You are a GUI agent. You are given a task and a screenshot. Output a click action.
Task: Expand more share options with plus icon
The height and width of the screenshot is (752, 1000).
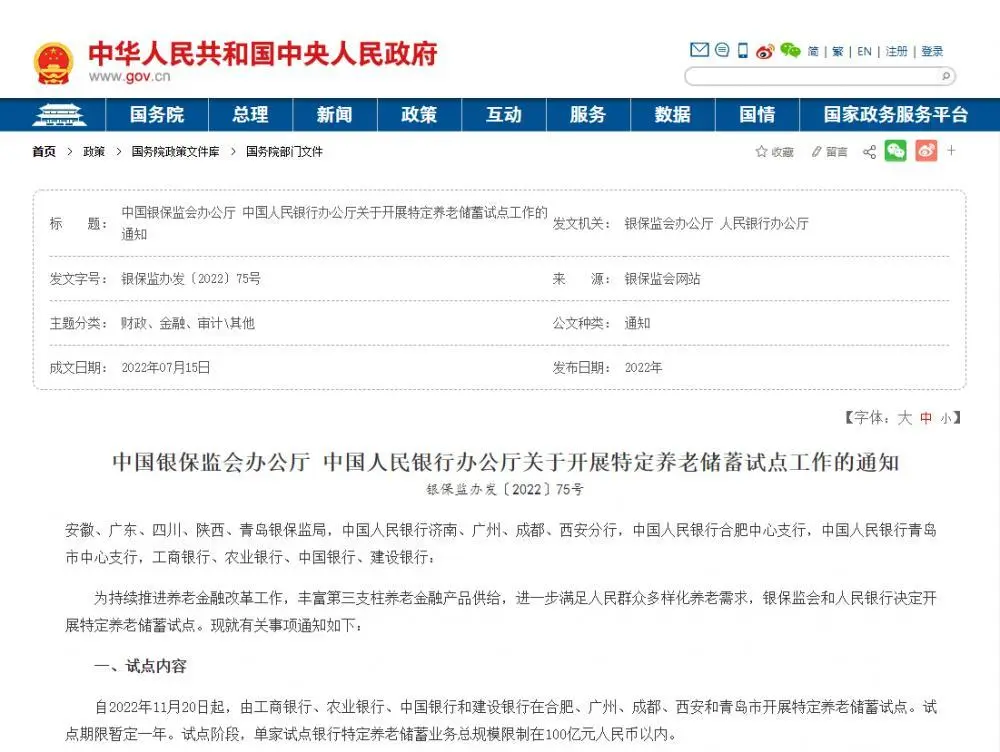(952, 151)
